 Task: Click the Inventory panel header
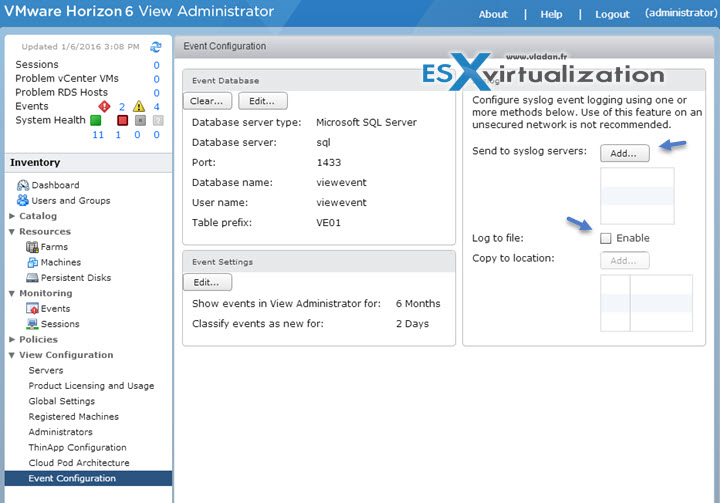click(x=88, y=163)
